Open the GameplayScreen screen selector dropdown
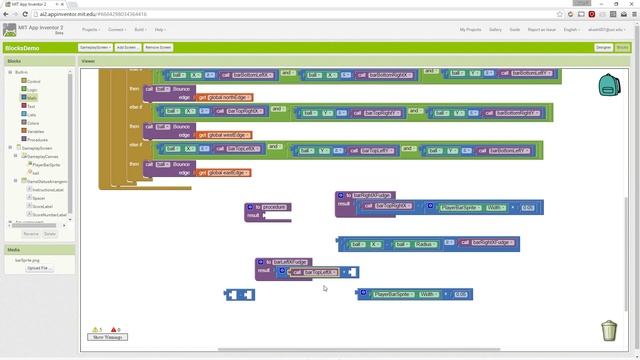Image resolution: width=640 pixels, height=360 pixels. coord(95,47)
